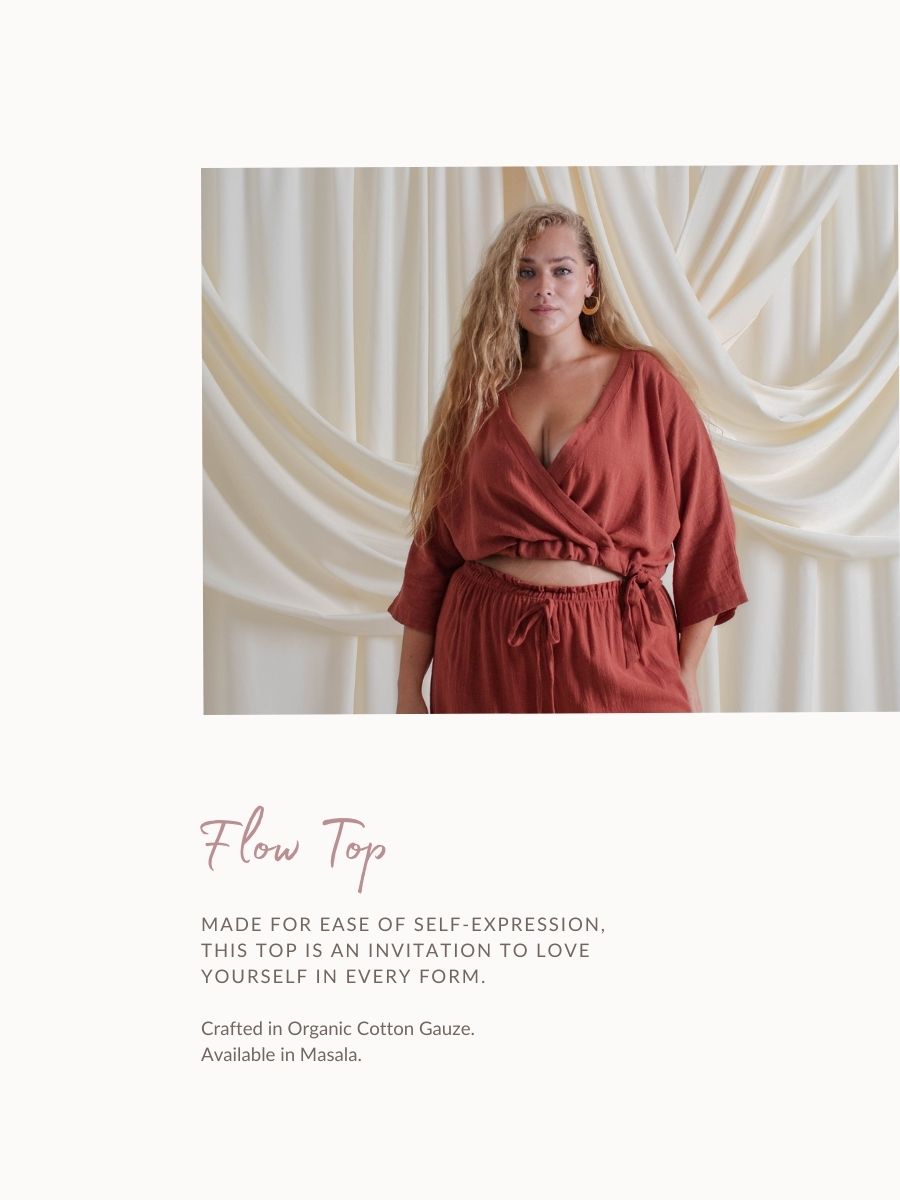
Task: Click the word "Masala" color name
Action: point(330,1054)
